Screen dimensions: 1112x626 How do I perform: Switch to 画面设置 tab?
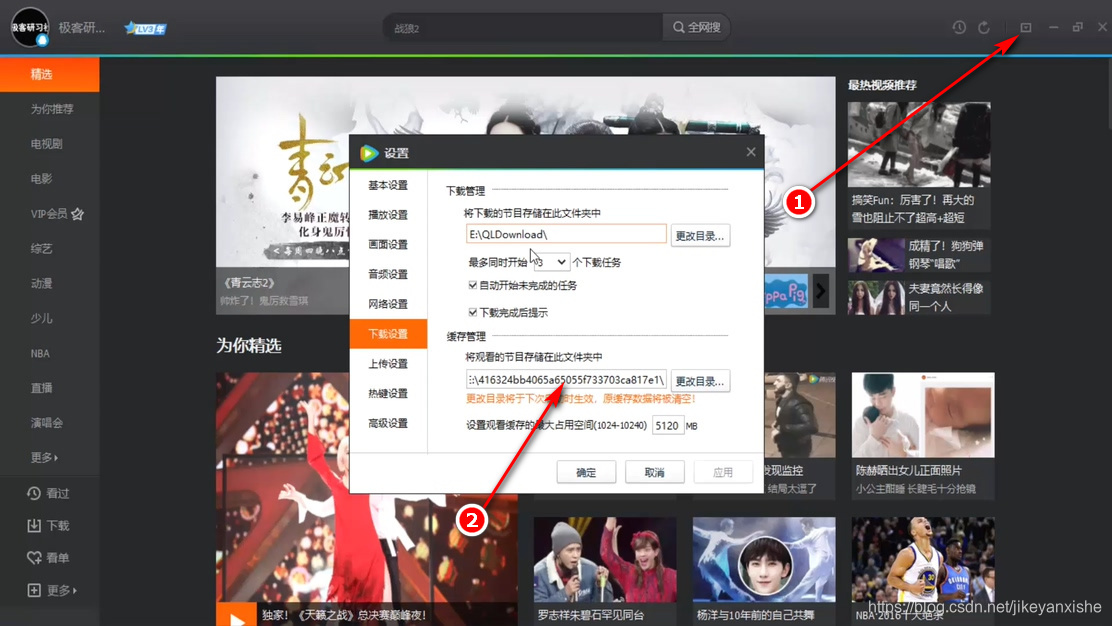point(388,245)
